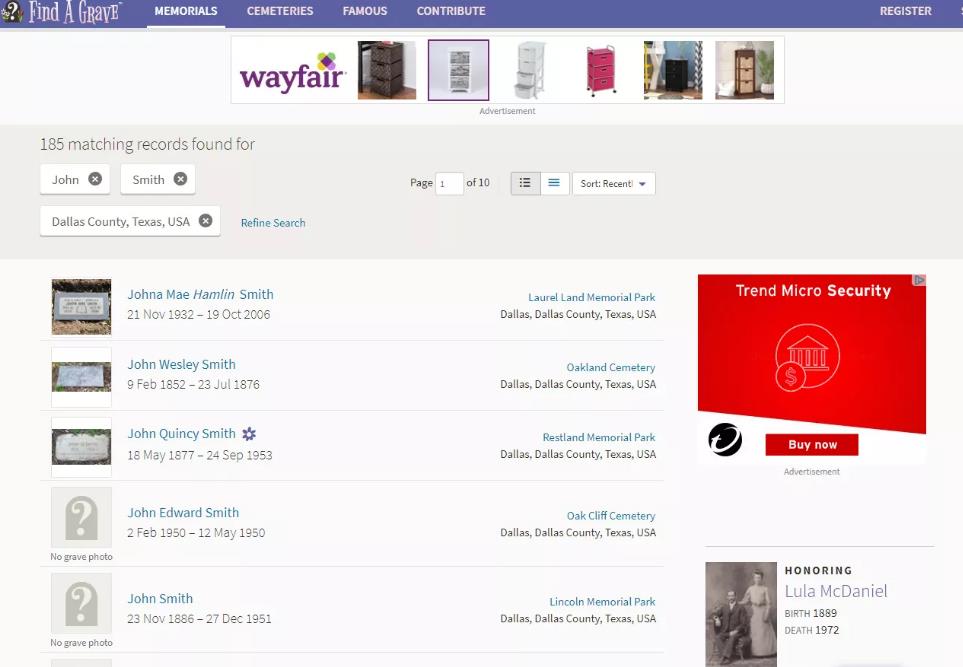Open the Famous menu tab

[x=365, y=11]
